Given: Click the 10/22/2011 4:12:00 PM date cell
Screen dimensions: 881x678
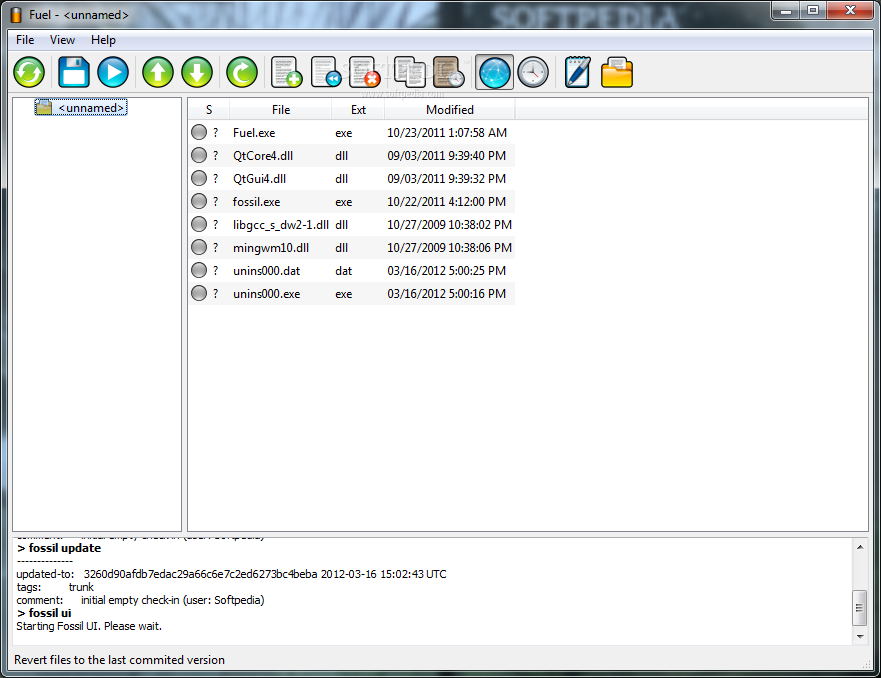Looking at the screenshot, I should (447, 202).
